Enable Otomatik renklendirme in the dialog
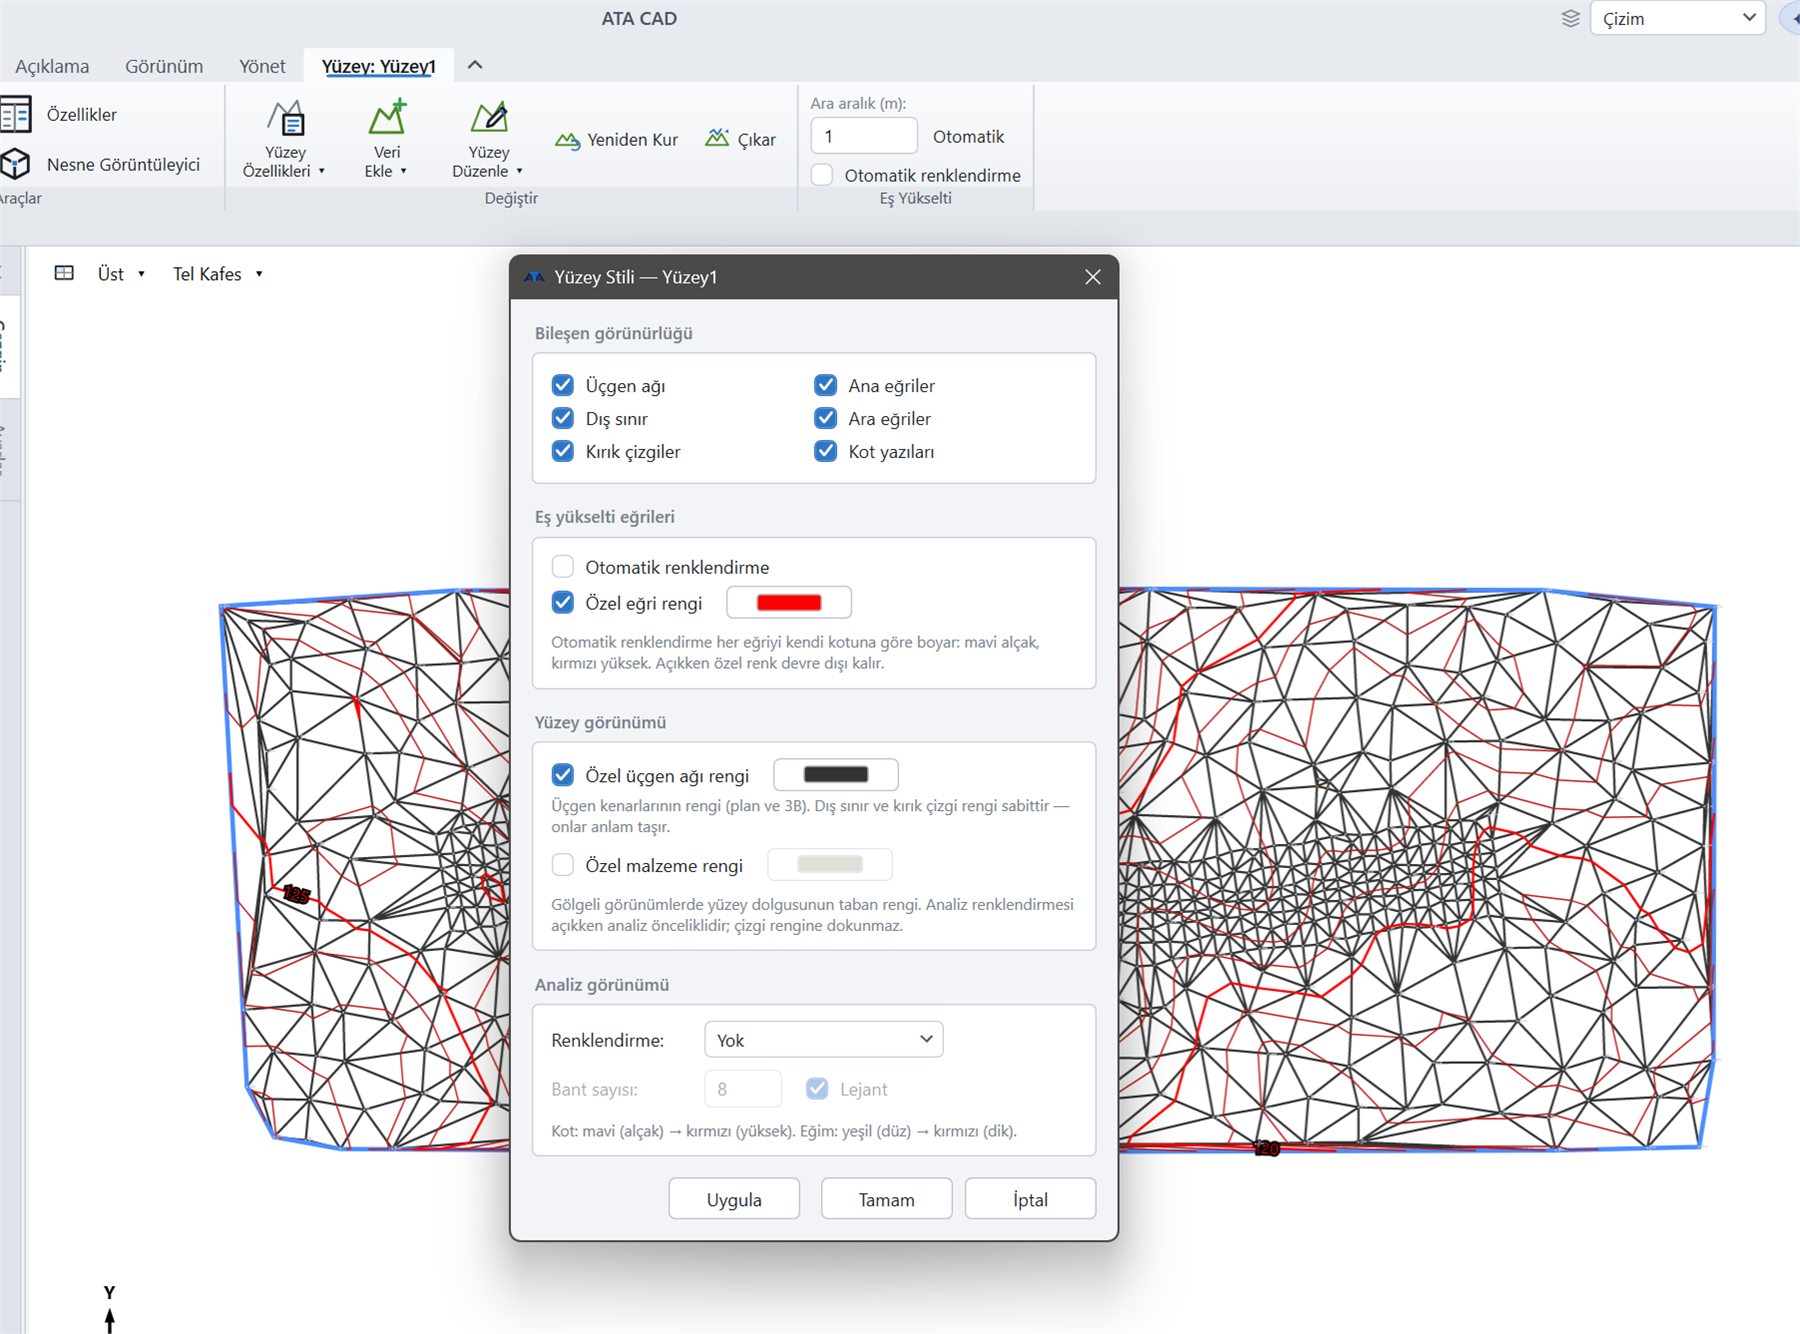This screenshot has width=1800, height=1334. [x=563, y=567]
